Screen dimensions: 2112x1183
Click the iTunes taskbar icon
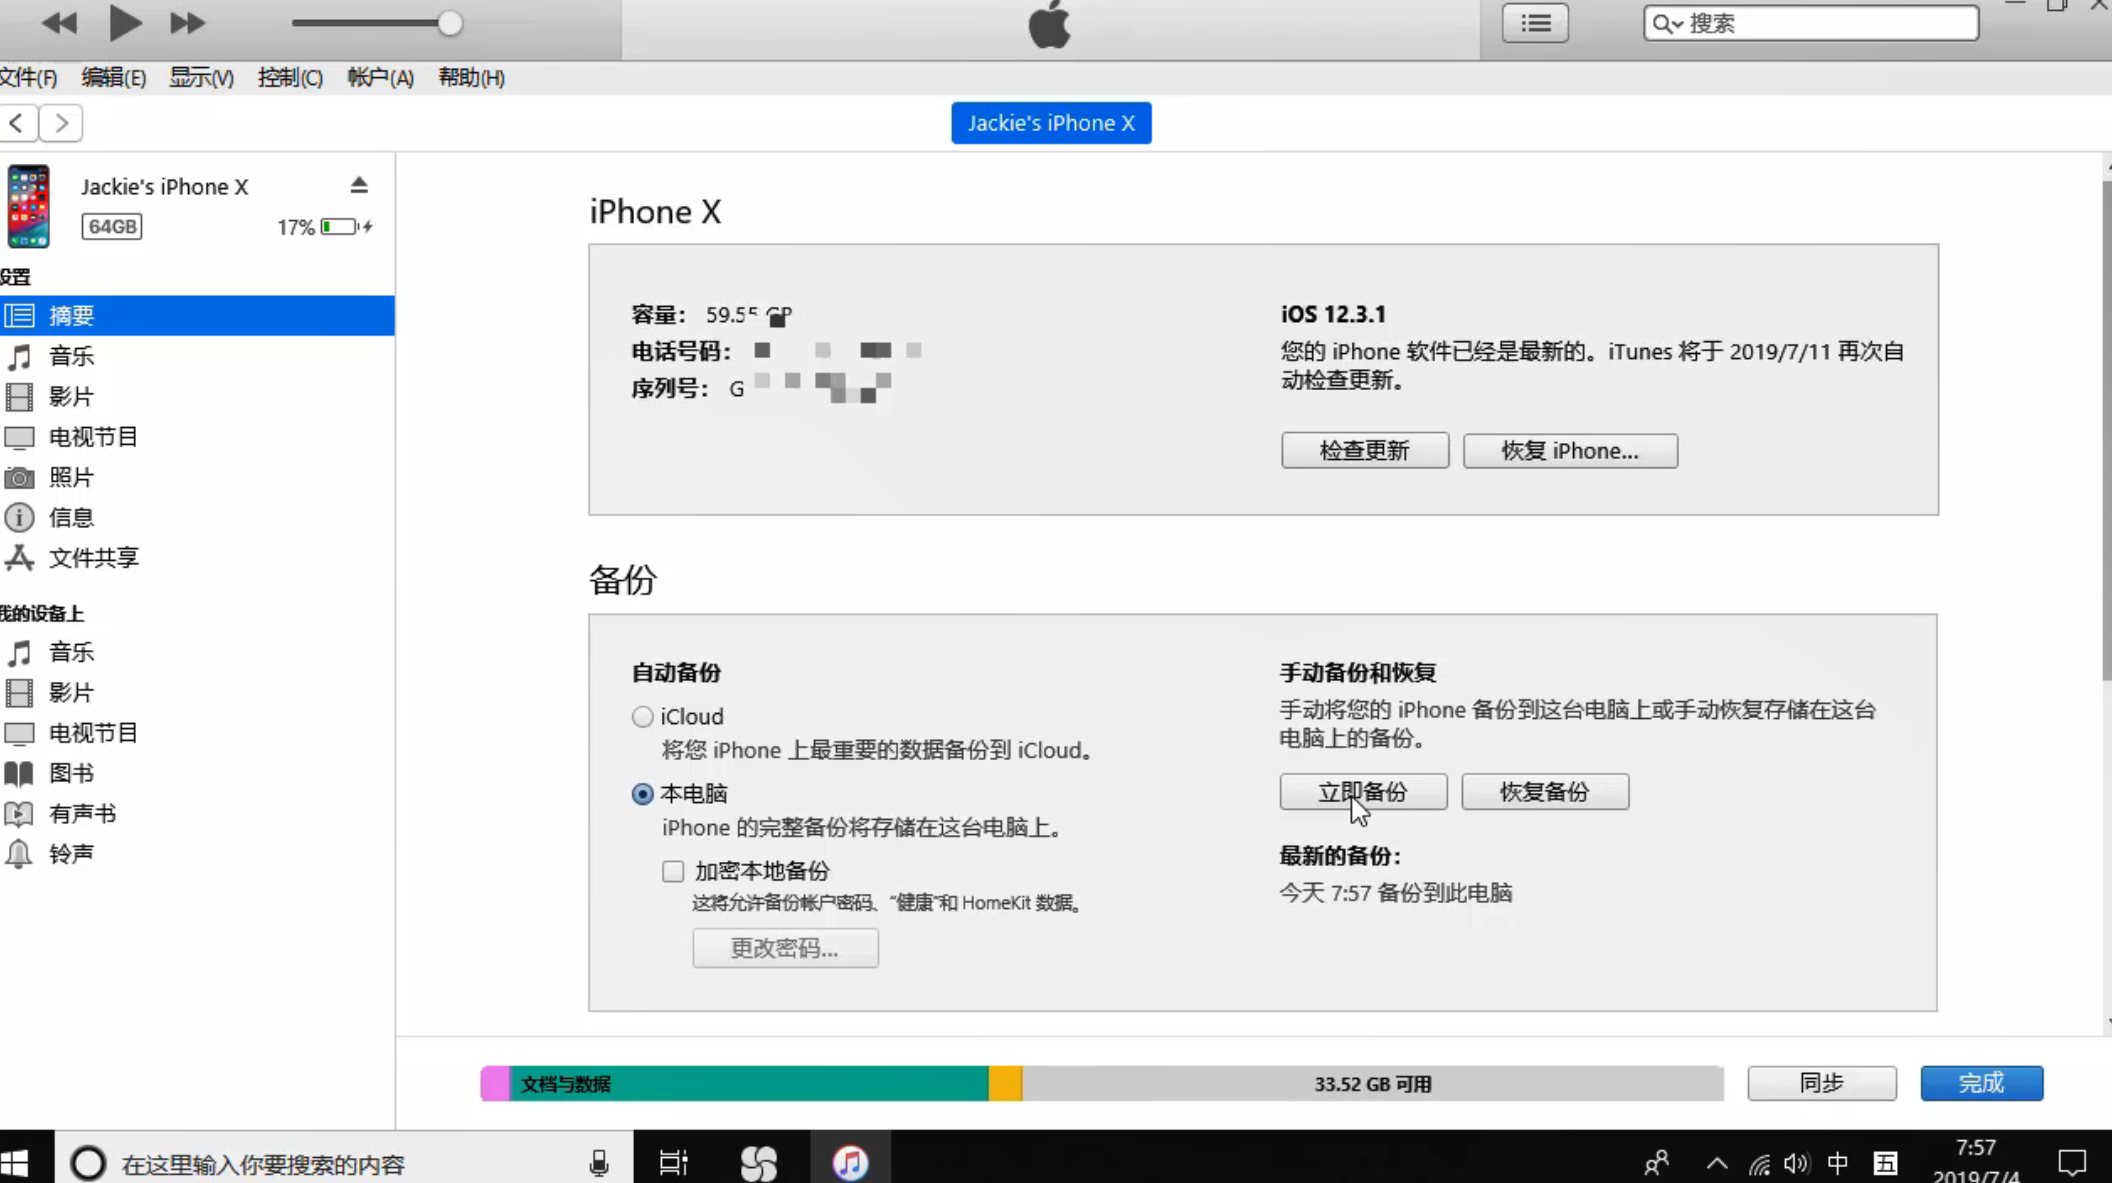pyautogui.click(x=850, y=1162)
